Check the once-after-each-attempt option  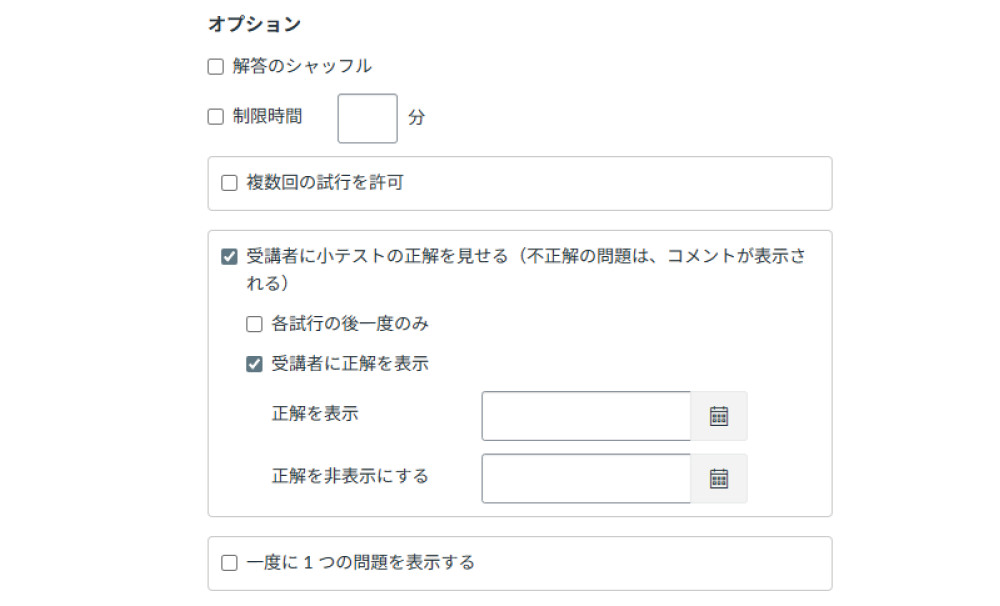click(x=253, y=323)
